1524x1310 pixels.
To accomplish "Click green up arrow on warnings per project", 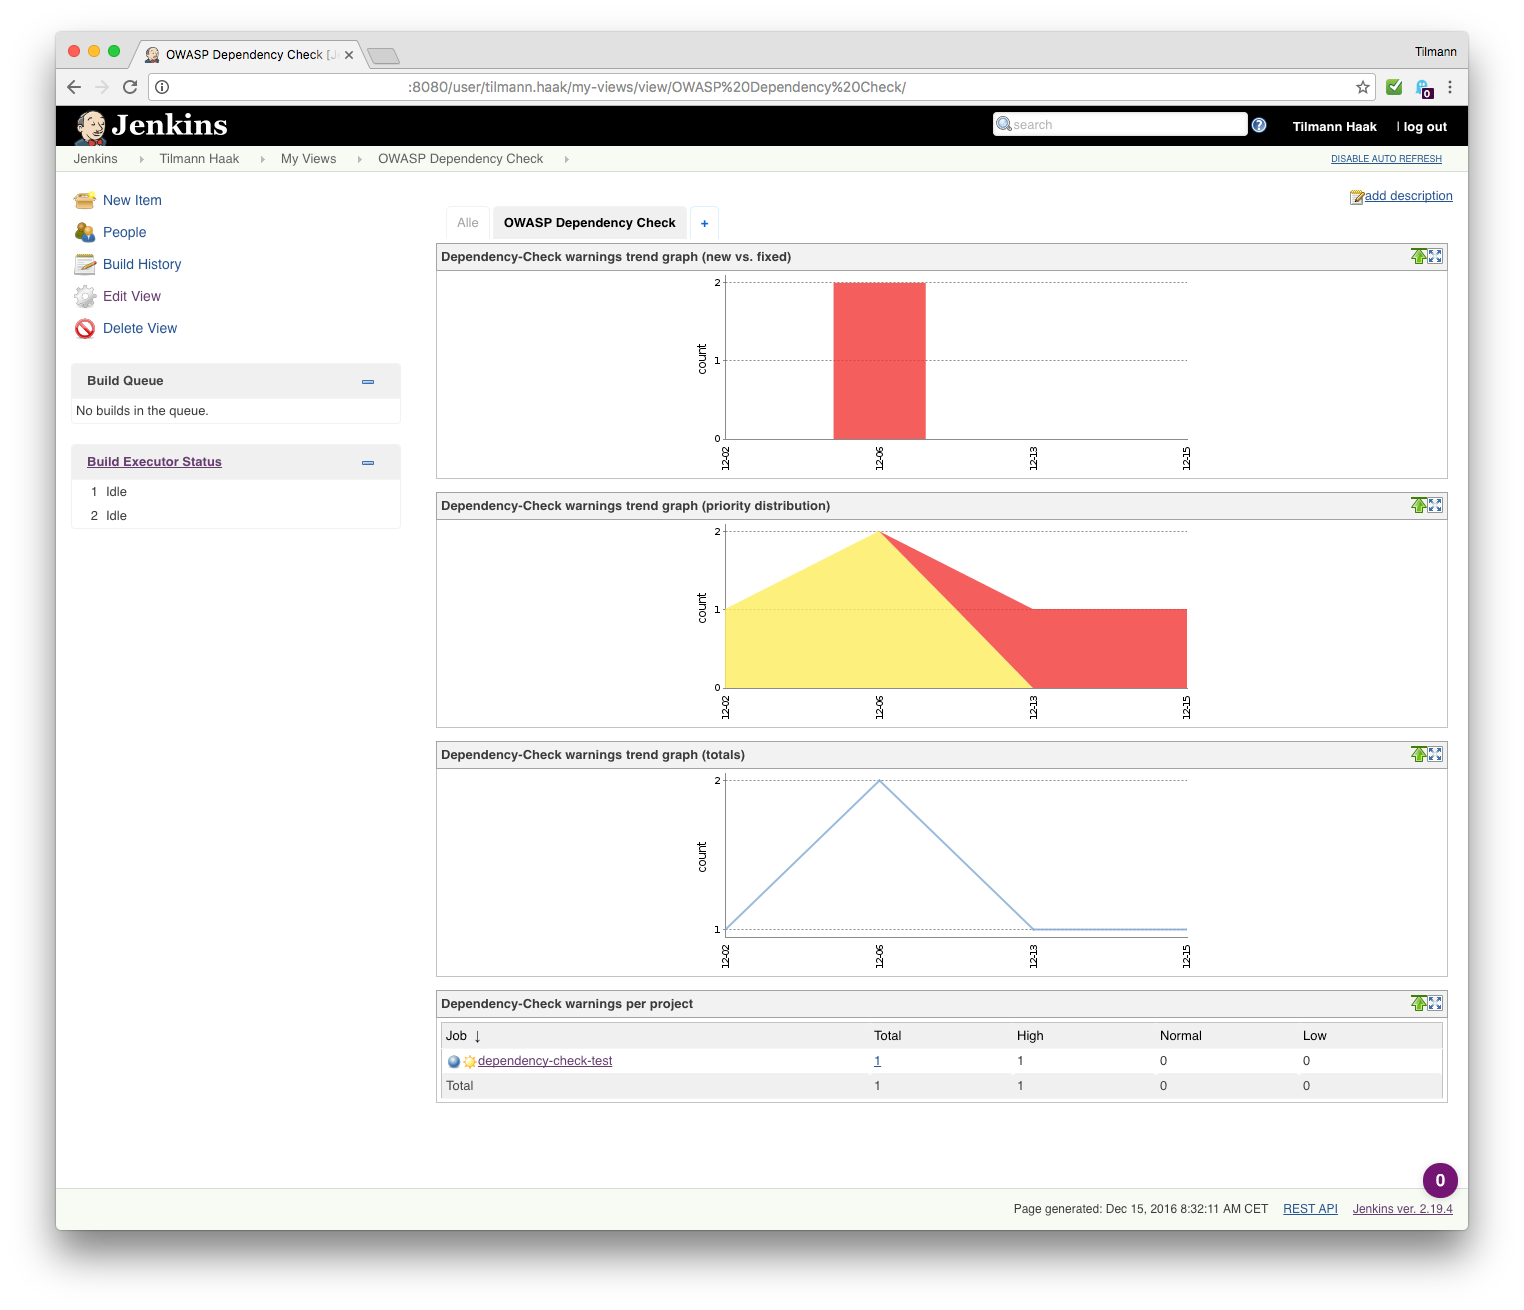I will pos(1419,1003).
